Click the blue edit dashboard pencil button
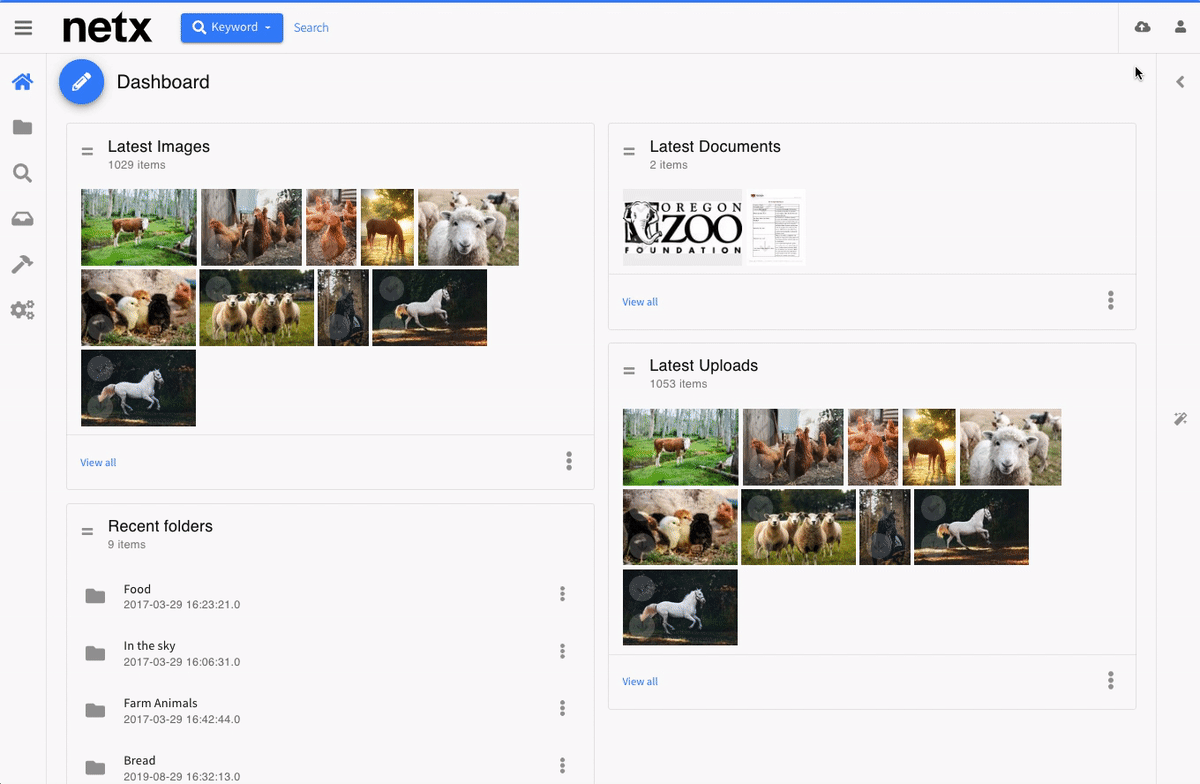Screen dimensions: 1200x784 (82, 82)
